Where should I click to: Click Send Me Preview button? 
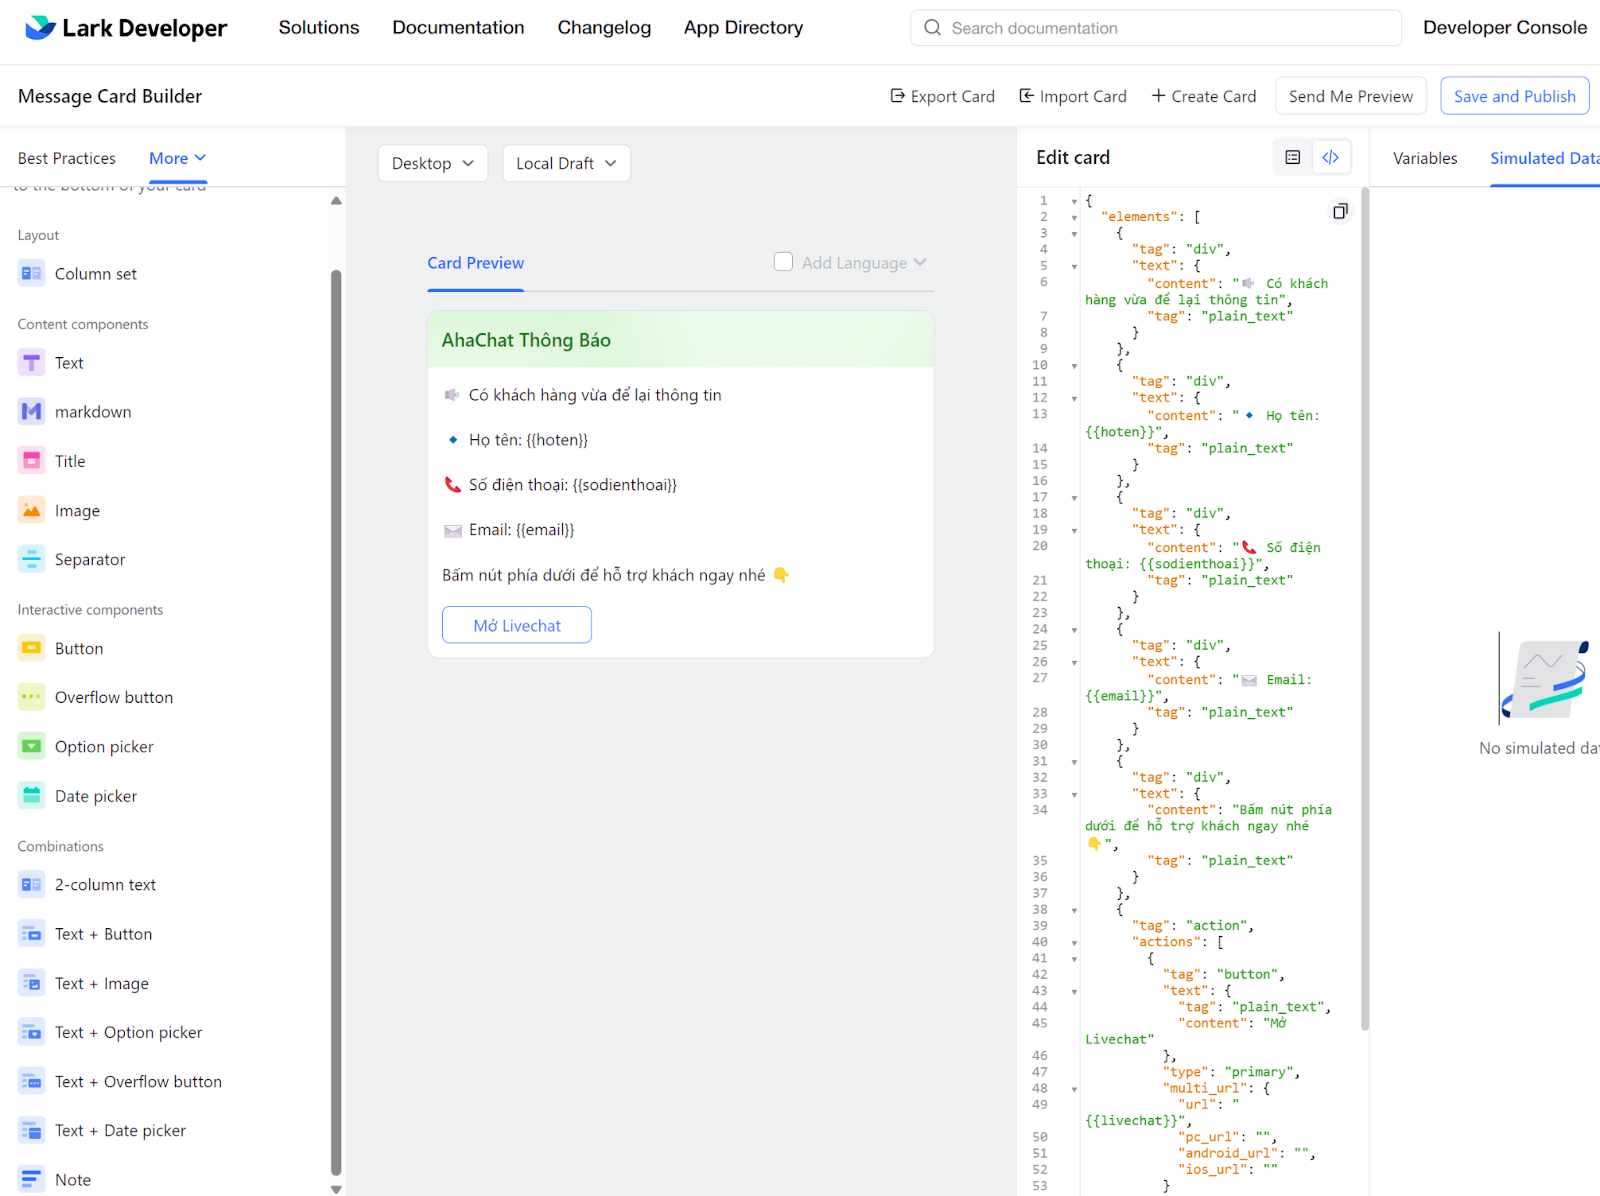pos(1350,96)
